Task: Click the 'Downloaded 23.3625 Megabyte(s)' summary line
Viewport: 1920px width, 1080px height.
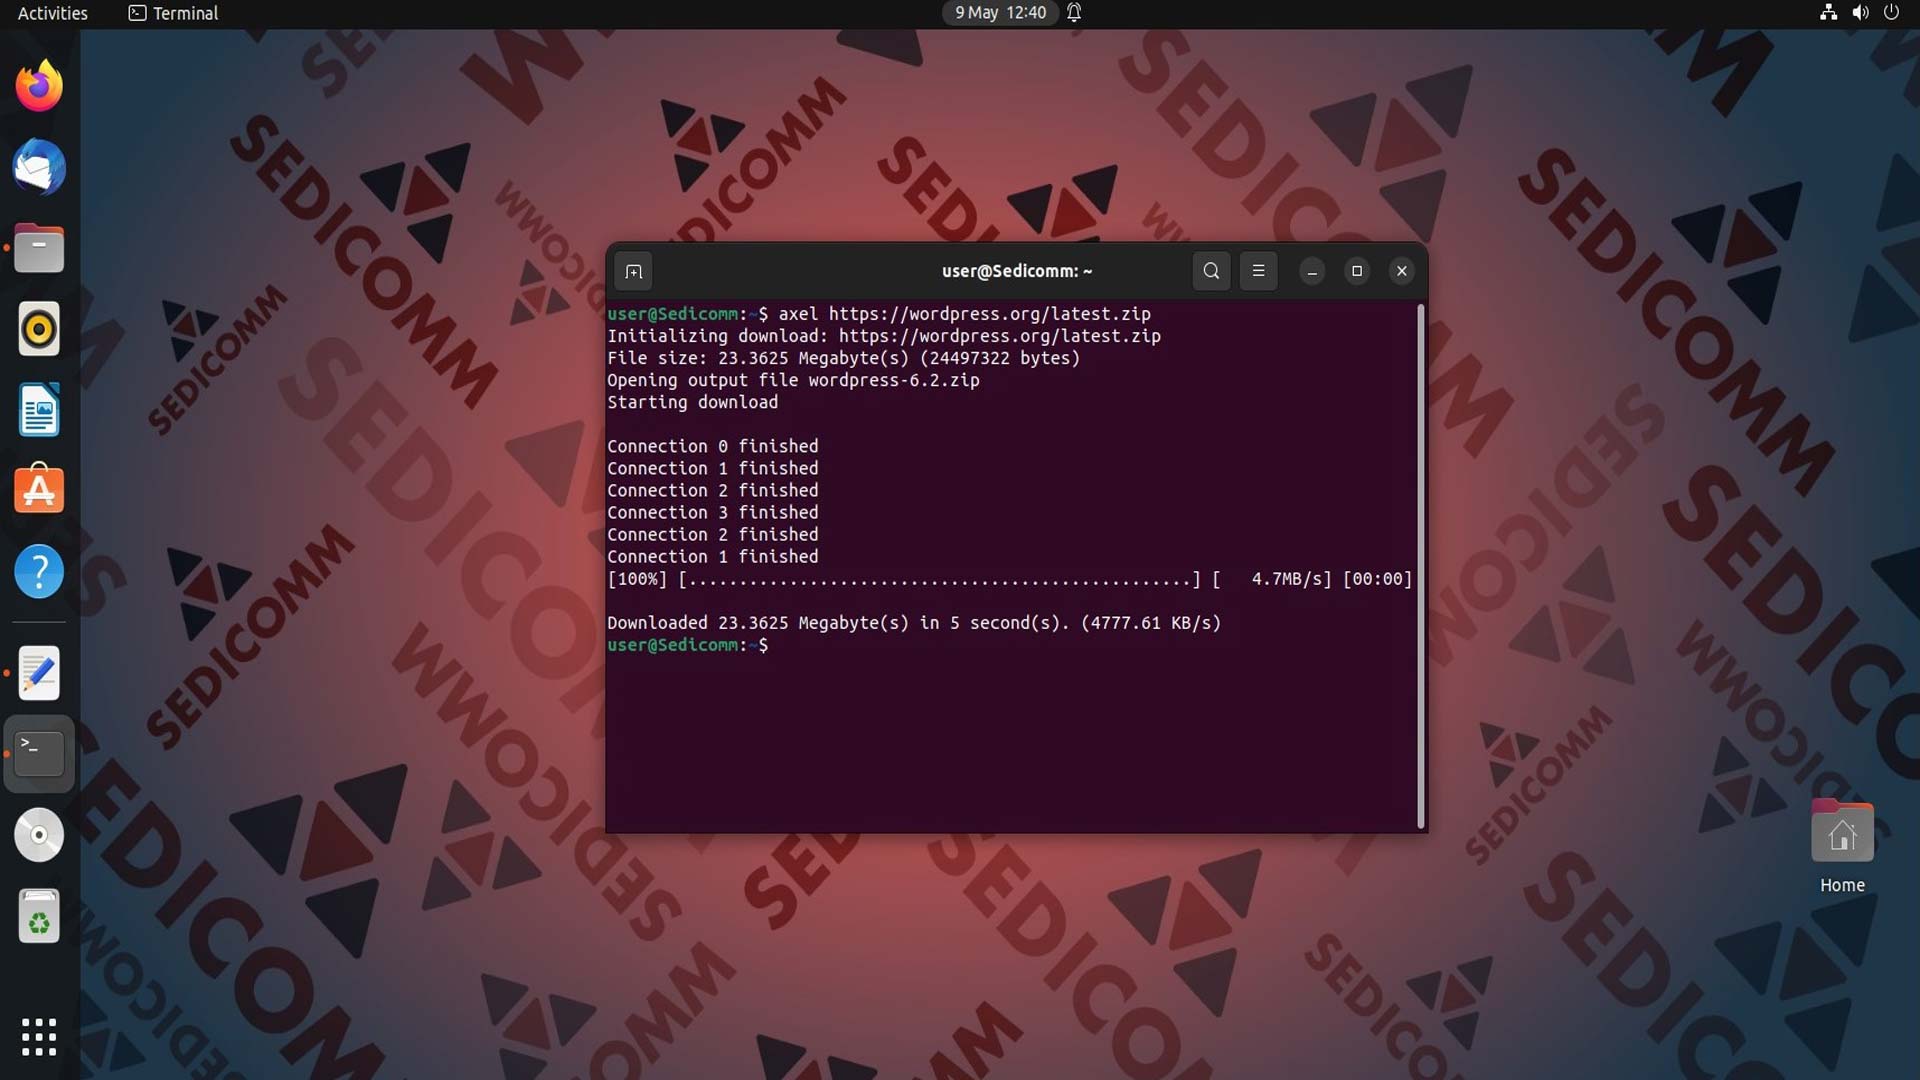Action: pos(914,623)
